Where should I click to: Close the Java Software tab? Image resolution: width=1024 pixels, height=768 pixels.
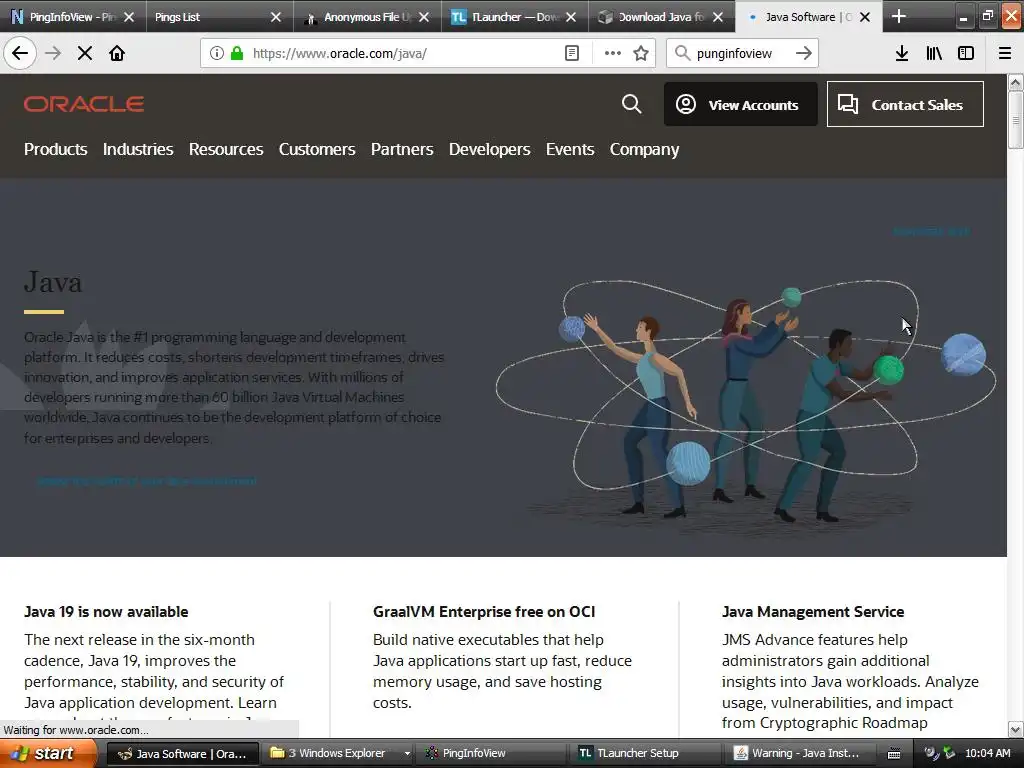click(865, 17)
